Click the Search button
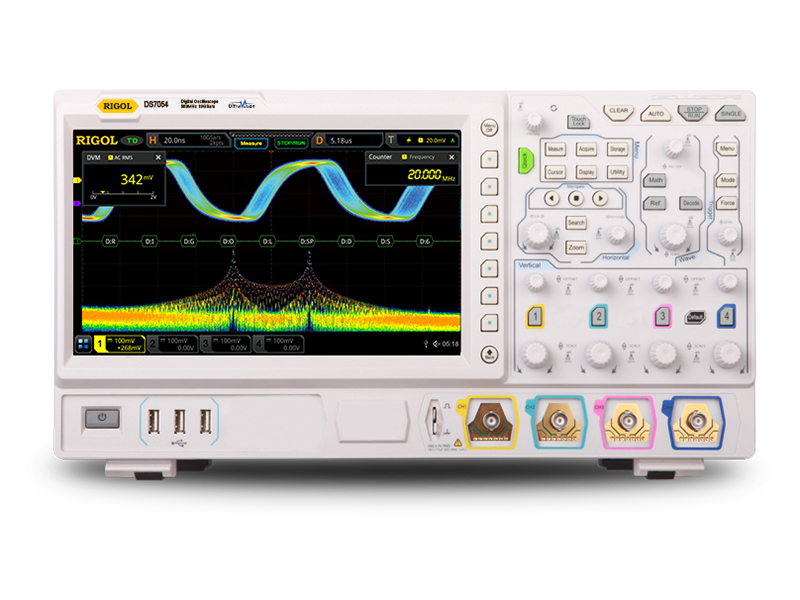Viewport: 800px width, 600px height. (576, 222)
